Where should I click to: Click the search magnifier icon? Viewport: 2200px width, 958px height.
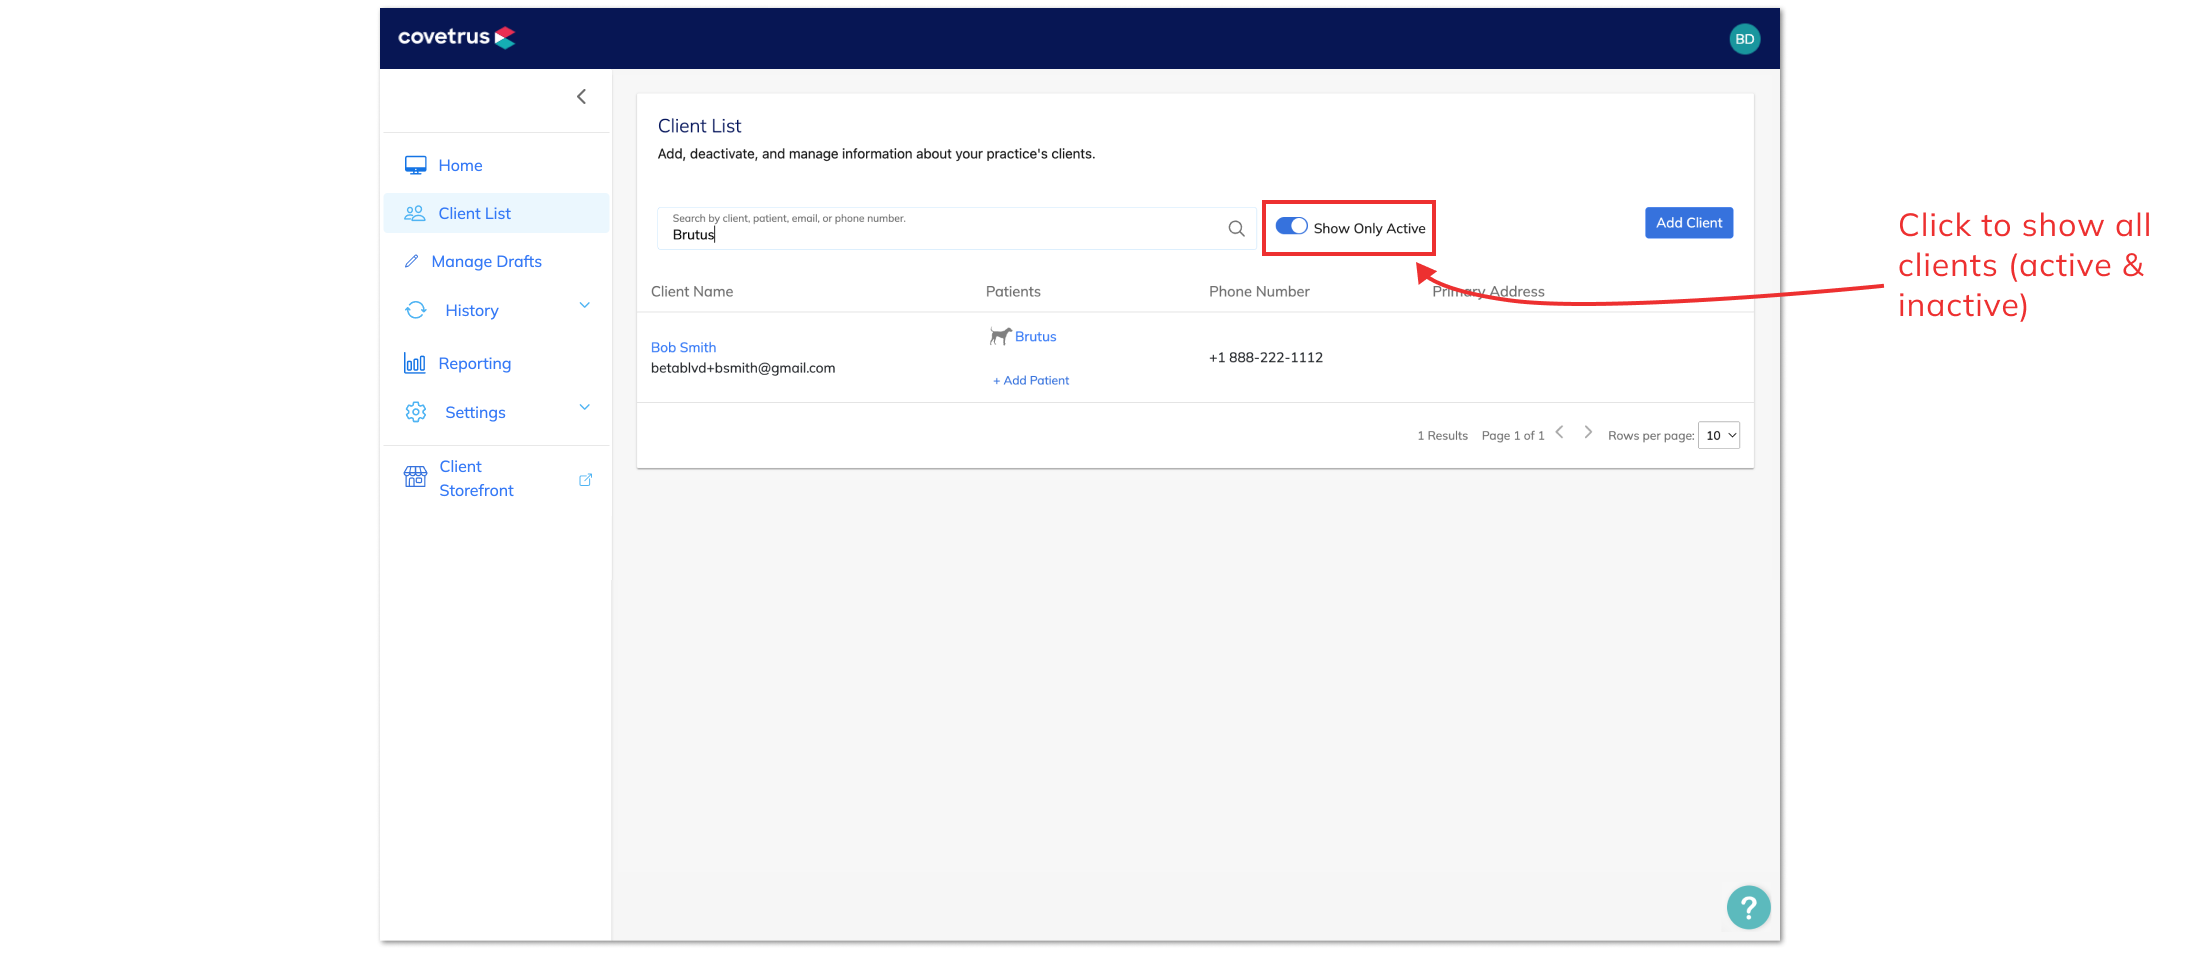tap(1236, 228)
